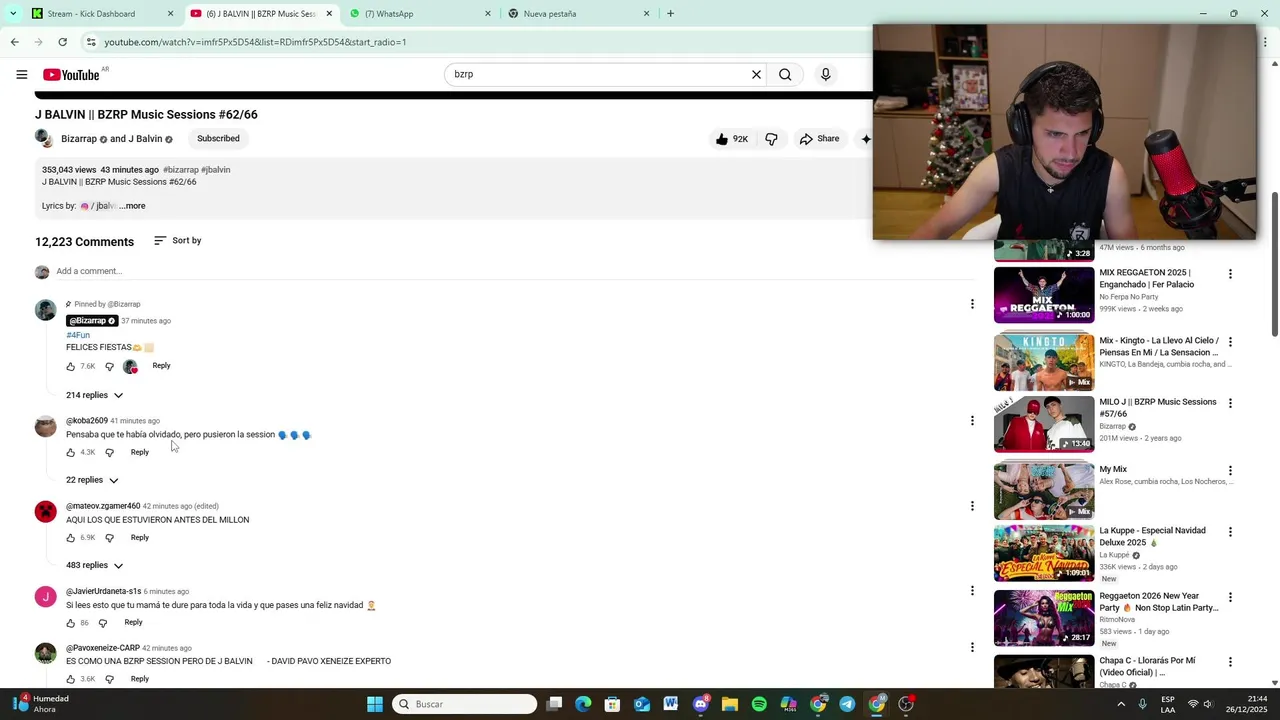Open the #4Fun hashtag link
Image resolution: width=1280 pixels, height=720 pixels.
pyautogui.click(x=78, y=335)
